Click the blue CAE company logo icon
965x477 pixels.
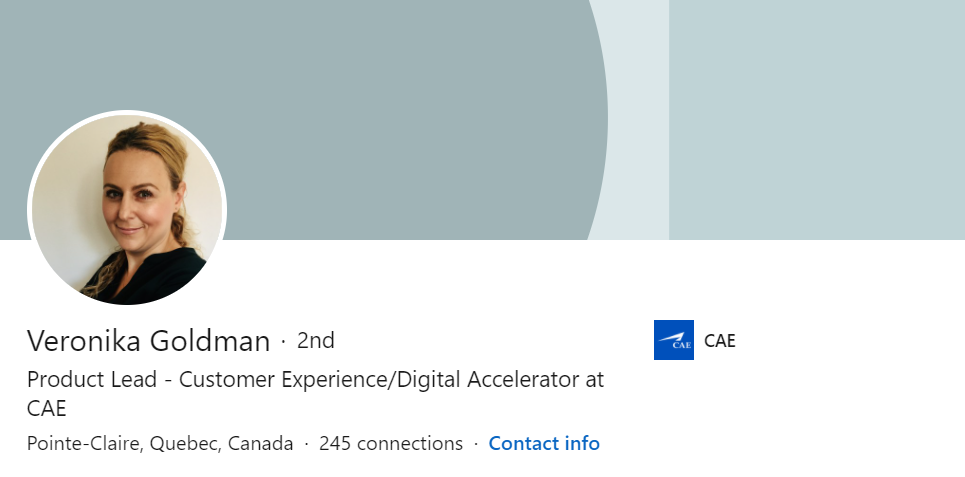coord(673,340)
